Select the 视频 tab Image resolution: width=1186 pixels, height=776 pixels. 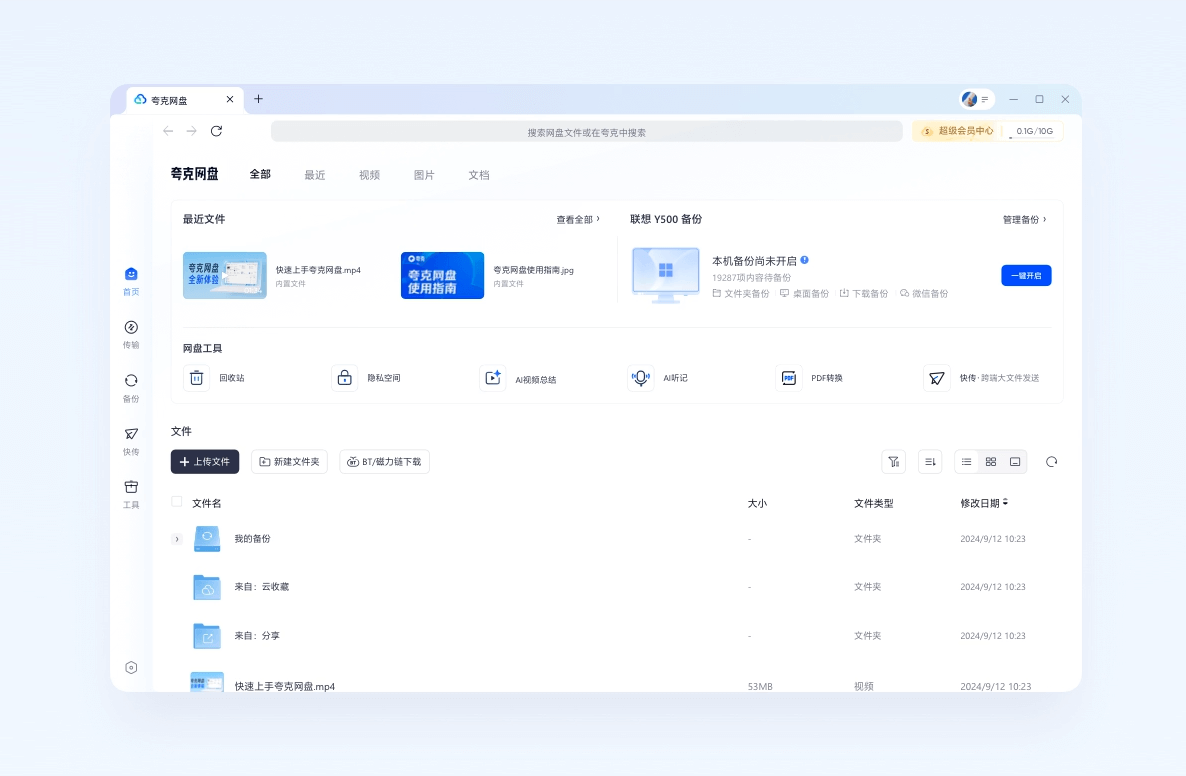(369, 175)
